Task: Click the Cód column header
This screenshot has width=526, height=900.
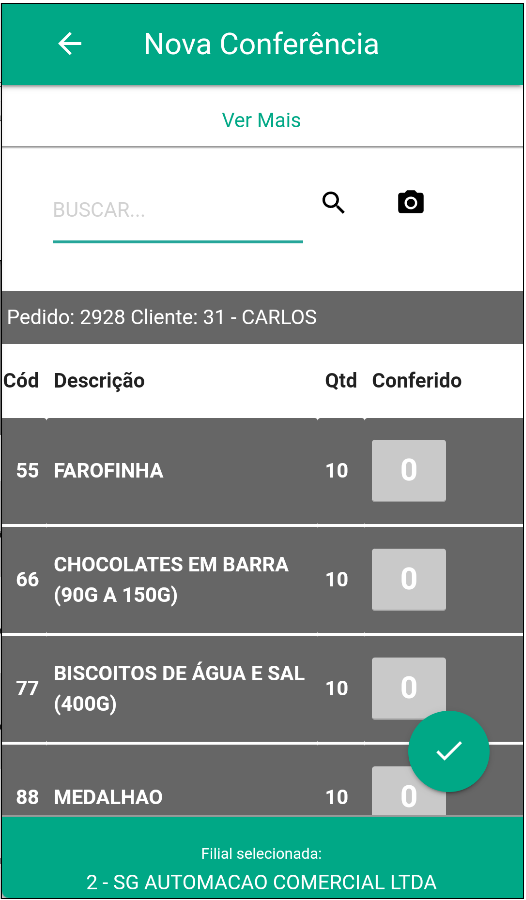Action: (21, 381)
